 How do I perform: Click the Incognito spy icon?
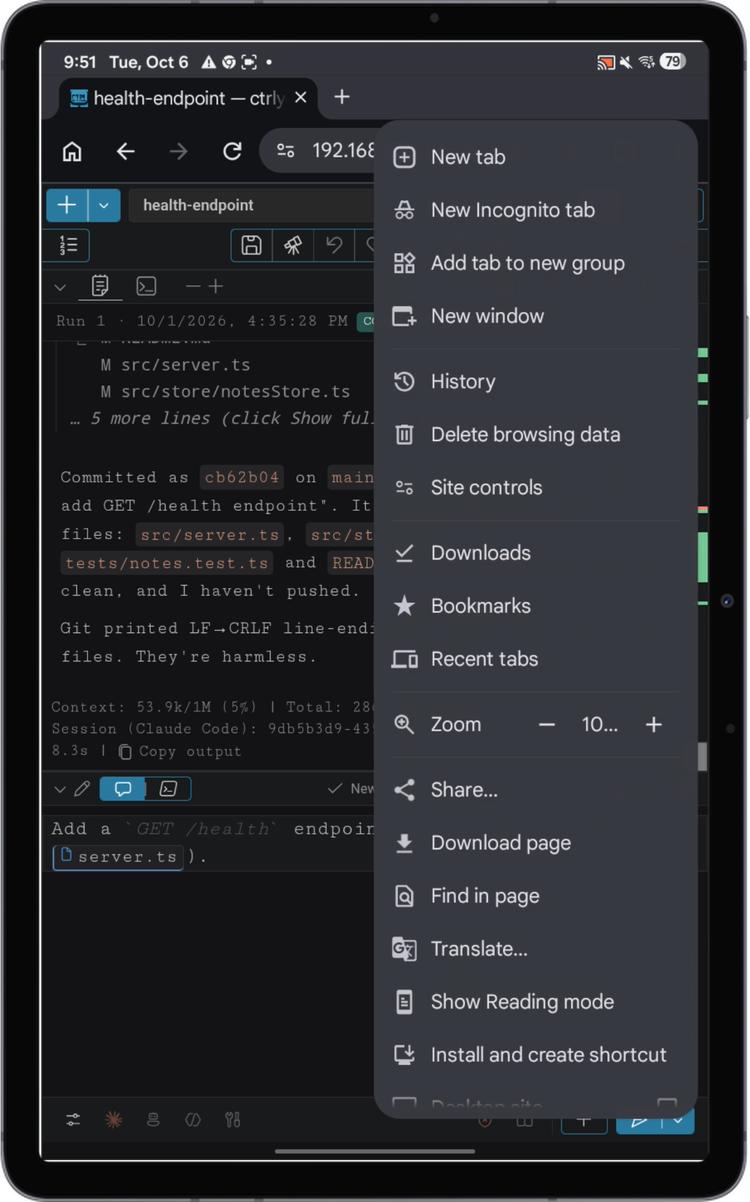click(404, 210)
